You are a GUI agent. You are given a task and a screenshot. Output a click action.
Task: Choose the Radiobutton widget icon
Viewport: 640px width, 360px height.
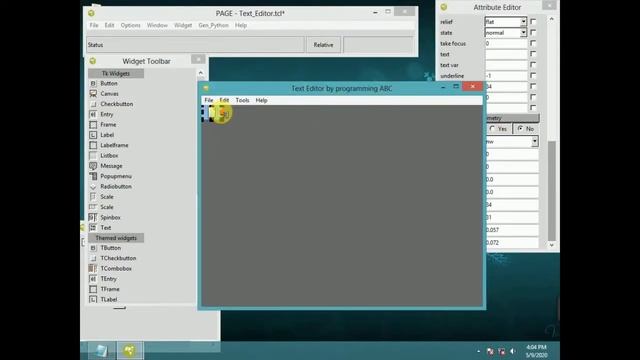93,187
